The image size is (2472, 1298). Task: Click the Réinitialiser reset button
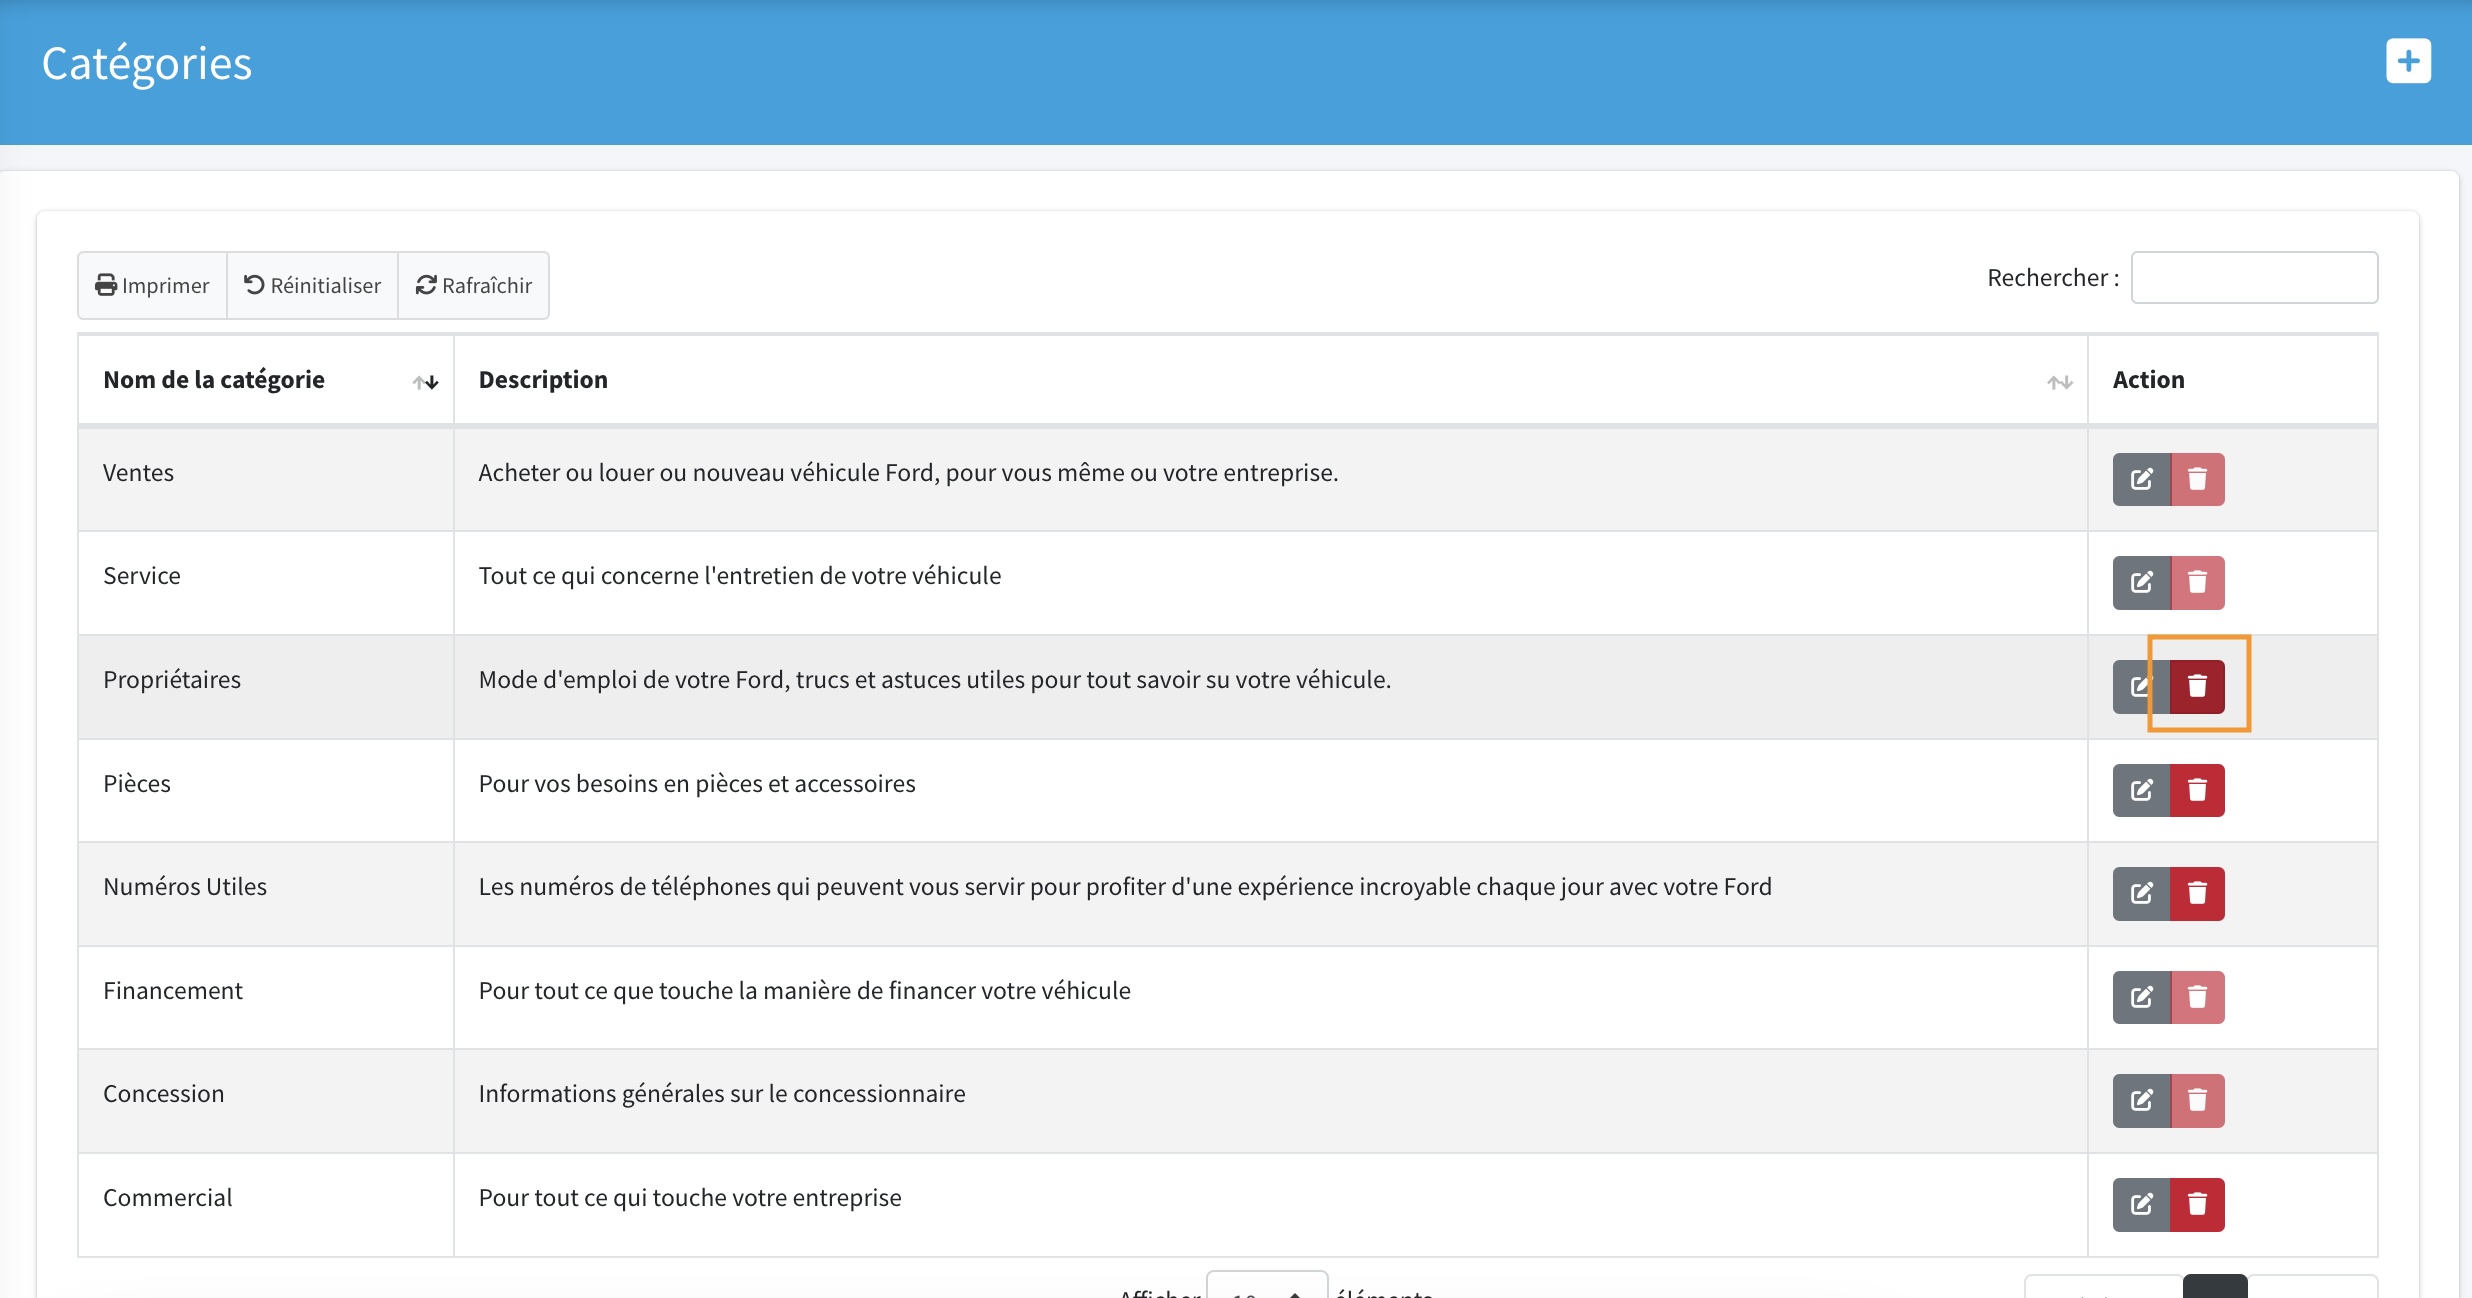[x=312, y=285]
